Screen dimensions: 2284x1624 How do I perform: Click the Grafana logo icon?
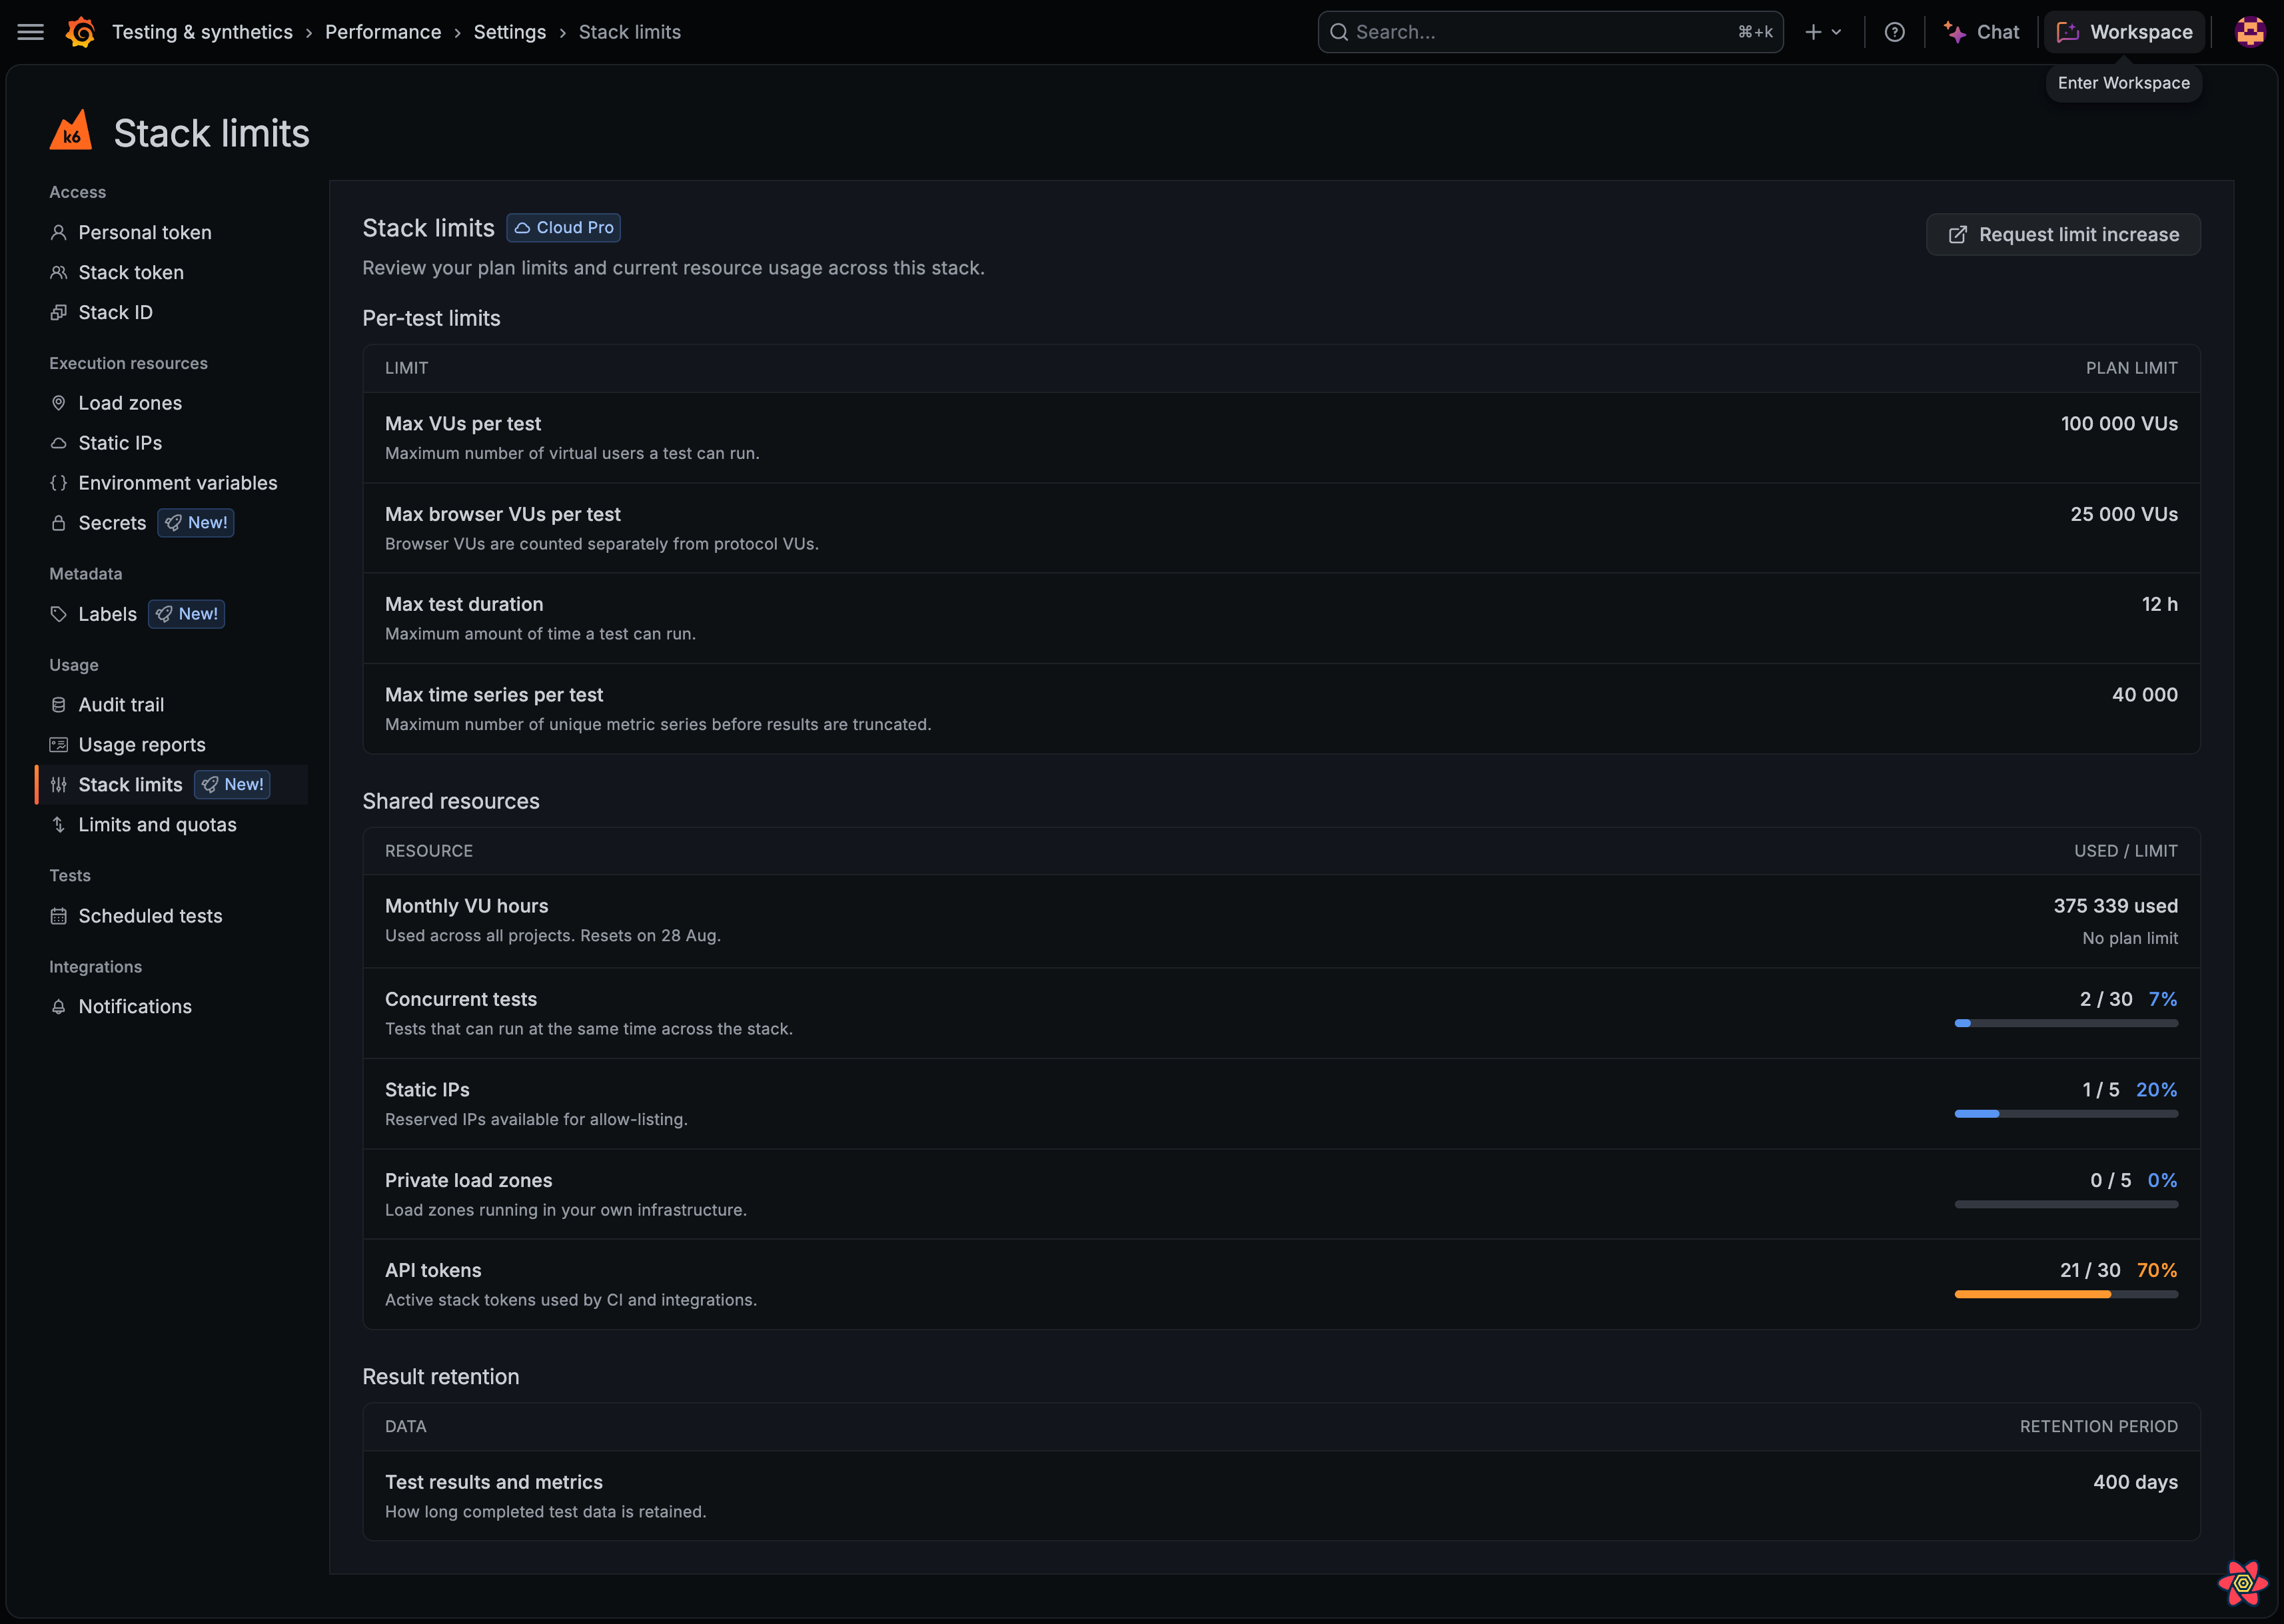click(81, 32)
